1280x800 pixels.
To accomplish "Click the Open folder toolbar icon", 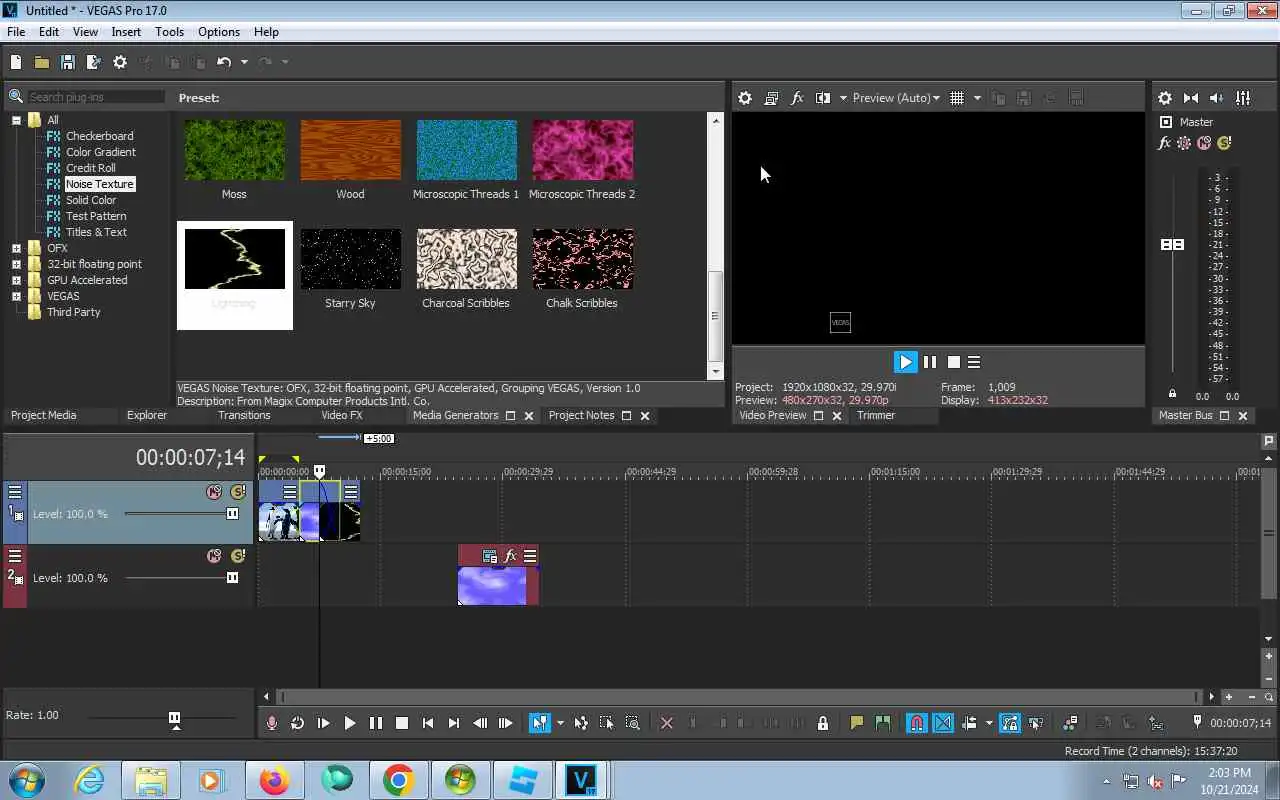I will [42, 62].
